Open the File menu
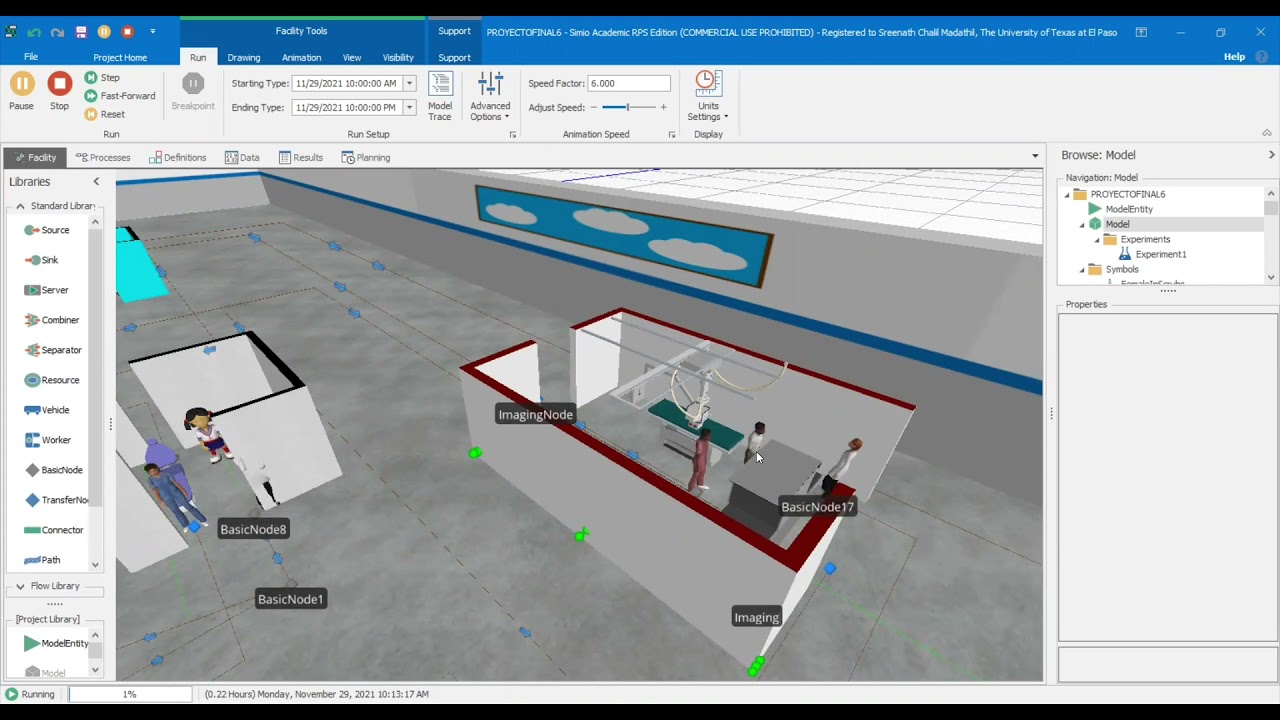 point(31,57)
